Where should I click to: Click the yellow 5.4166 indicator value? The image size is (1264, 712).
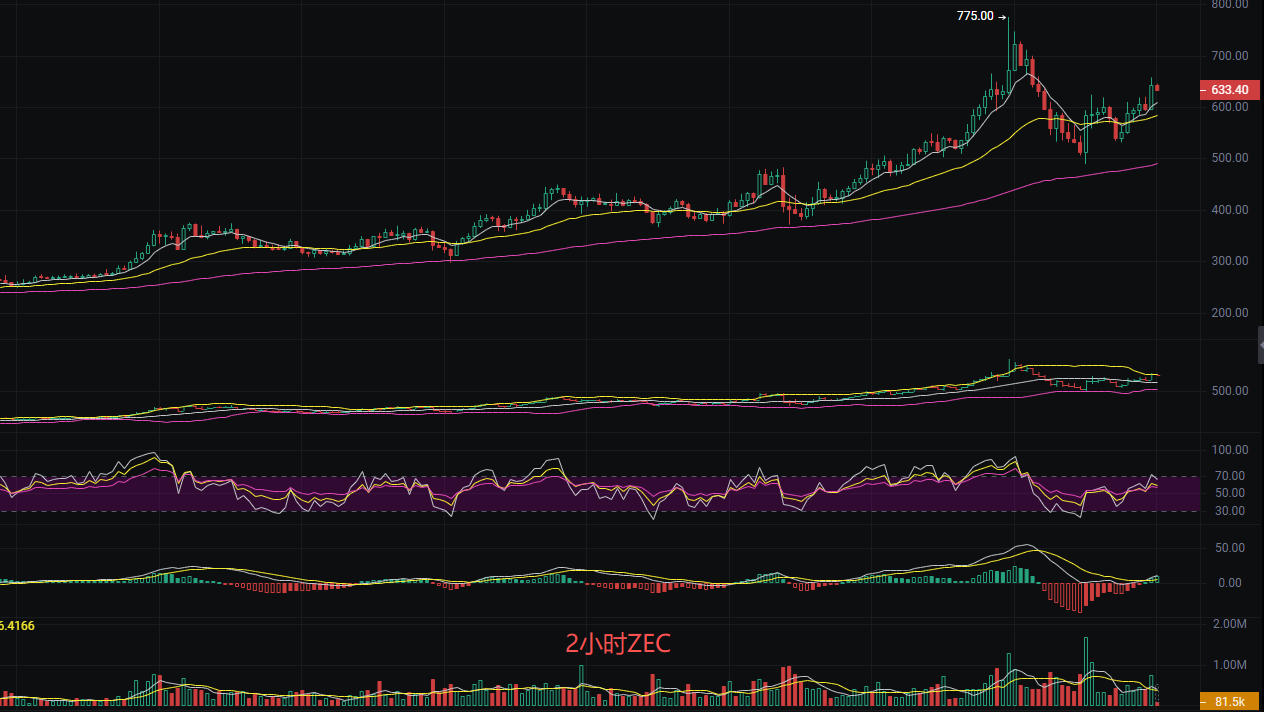(x=17, y=625)
